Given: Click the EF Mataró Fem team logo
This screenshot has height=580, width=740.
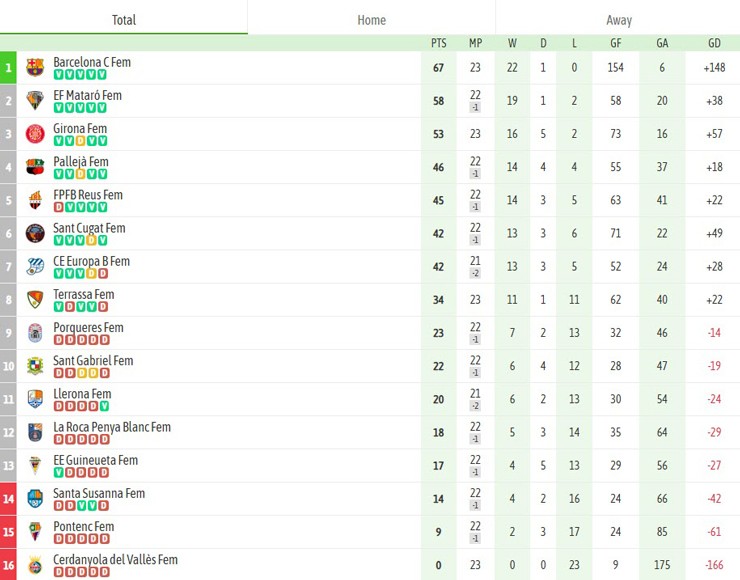Looking at the screenshot, I should [35, 101].
